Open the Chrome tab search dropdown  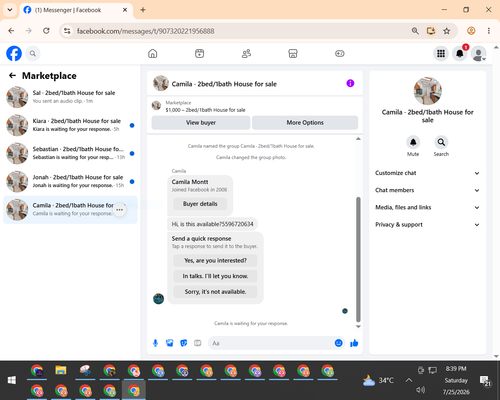(x=10, y=10)
